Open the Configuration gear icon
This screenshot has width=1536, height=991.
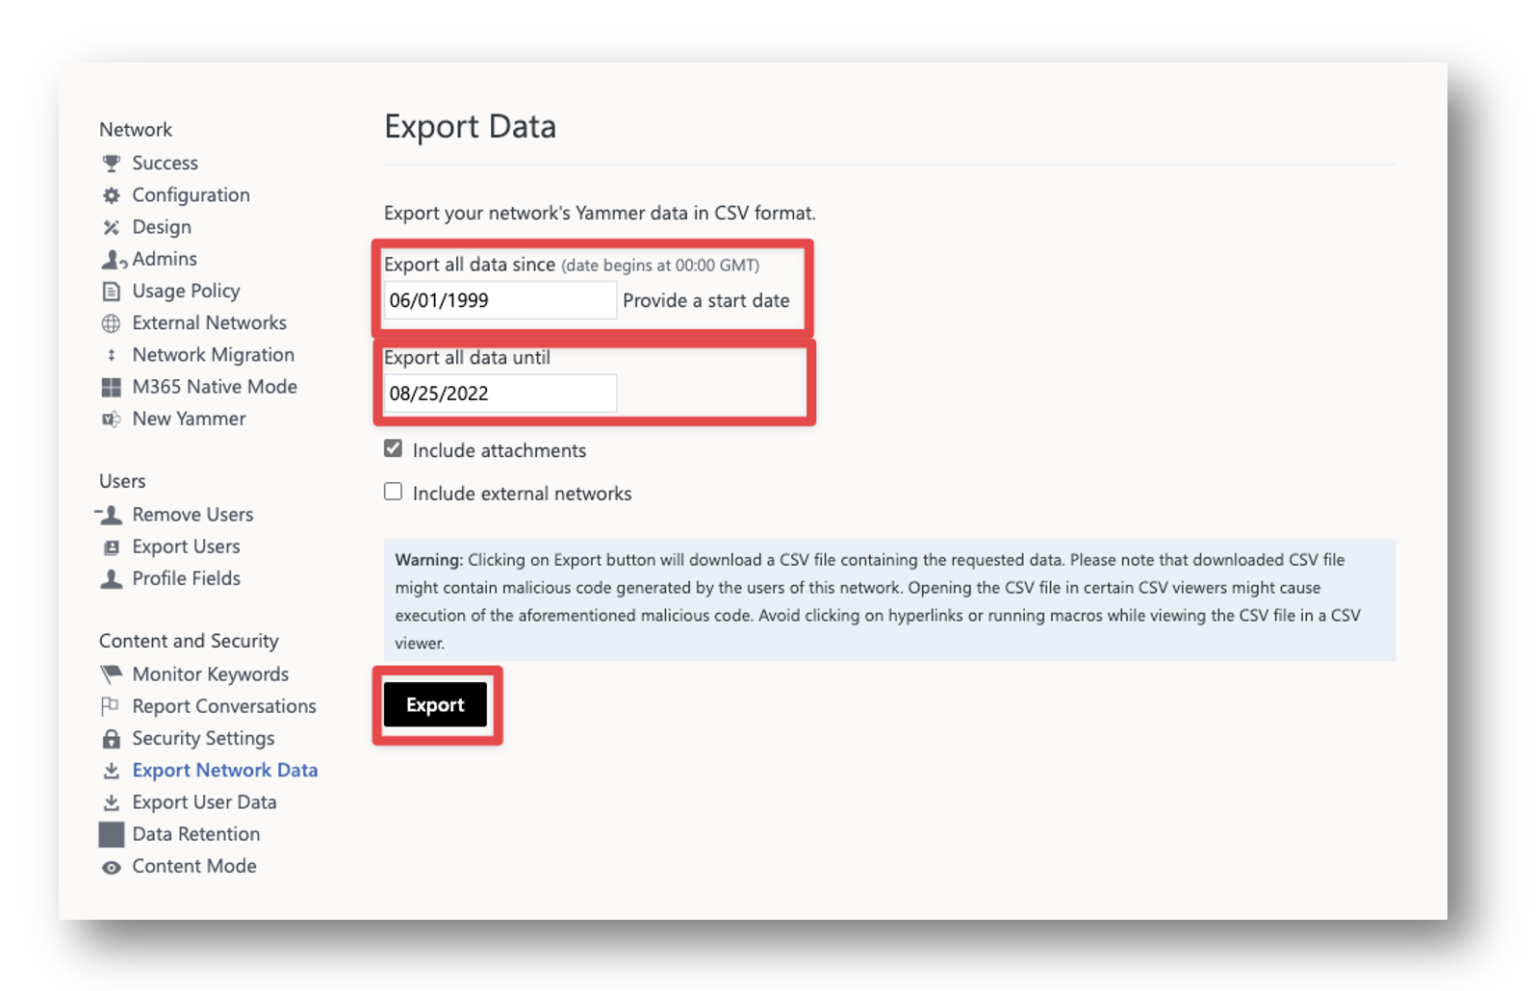click(x=111, y=195)
